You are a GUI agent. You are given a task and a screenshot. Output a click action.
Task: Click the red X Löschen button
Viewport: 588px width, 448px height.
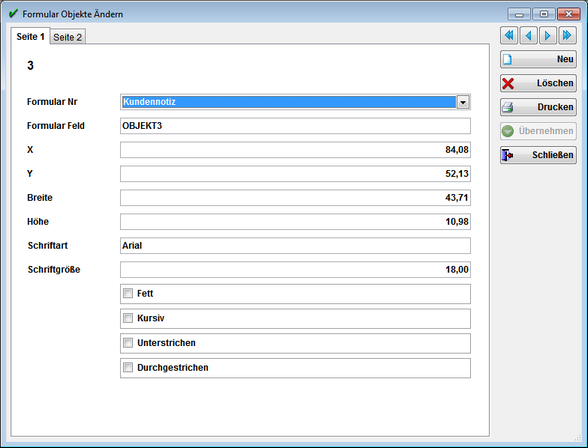[538, 83]
